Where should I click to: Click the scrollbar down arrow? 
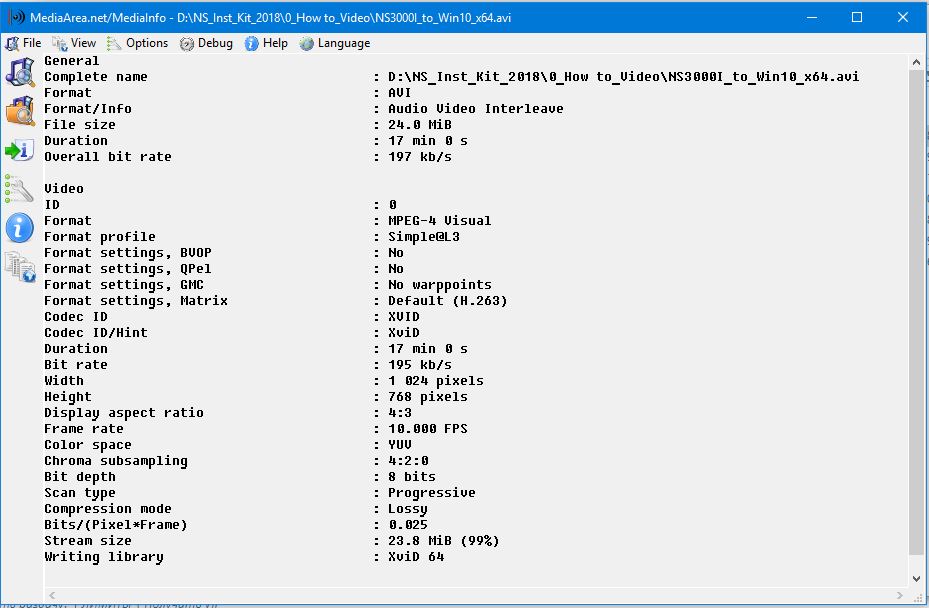916,579
